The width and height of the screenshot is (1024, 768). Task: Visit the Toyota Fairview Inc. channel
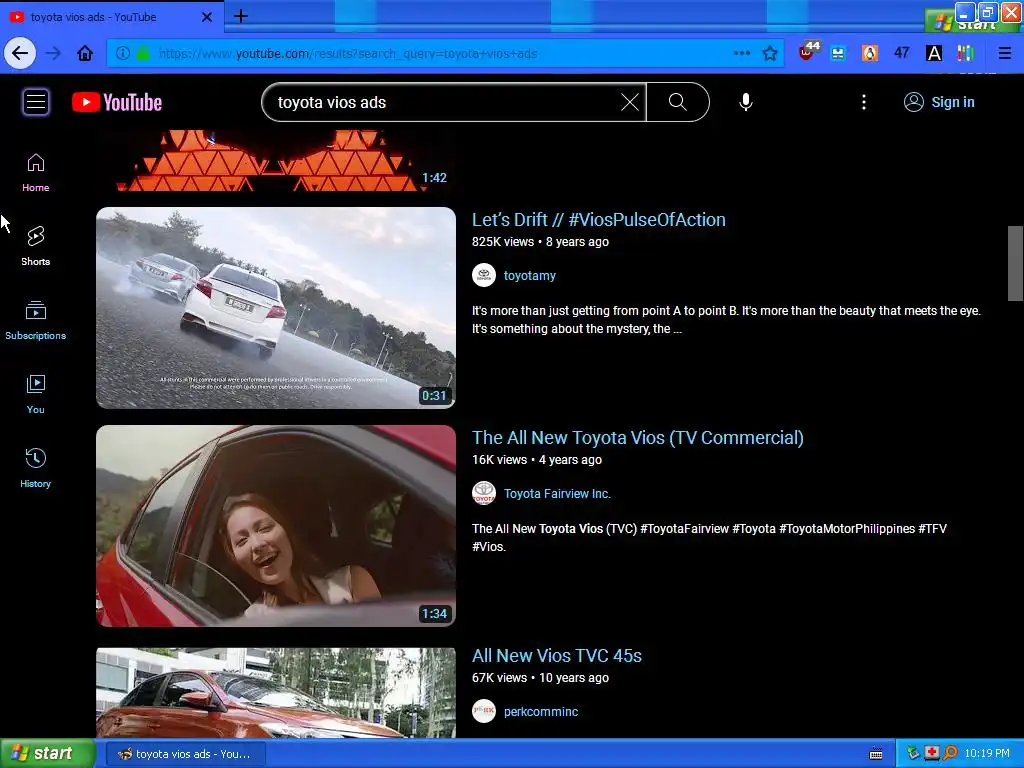coord(557,494)
